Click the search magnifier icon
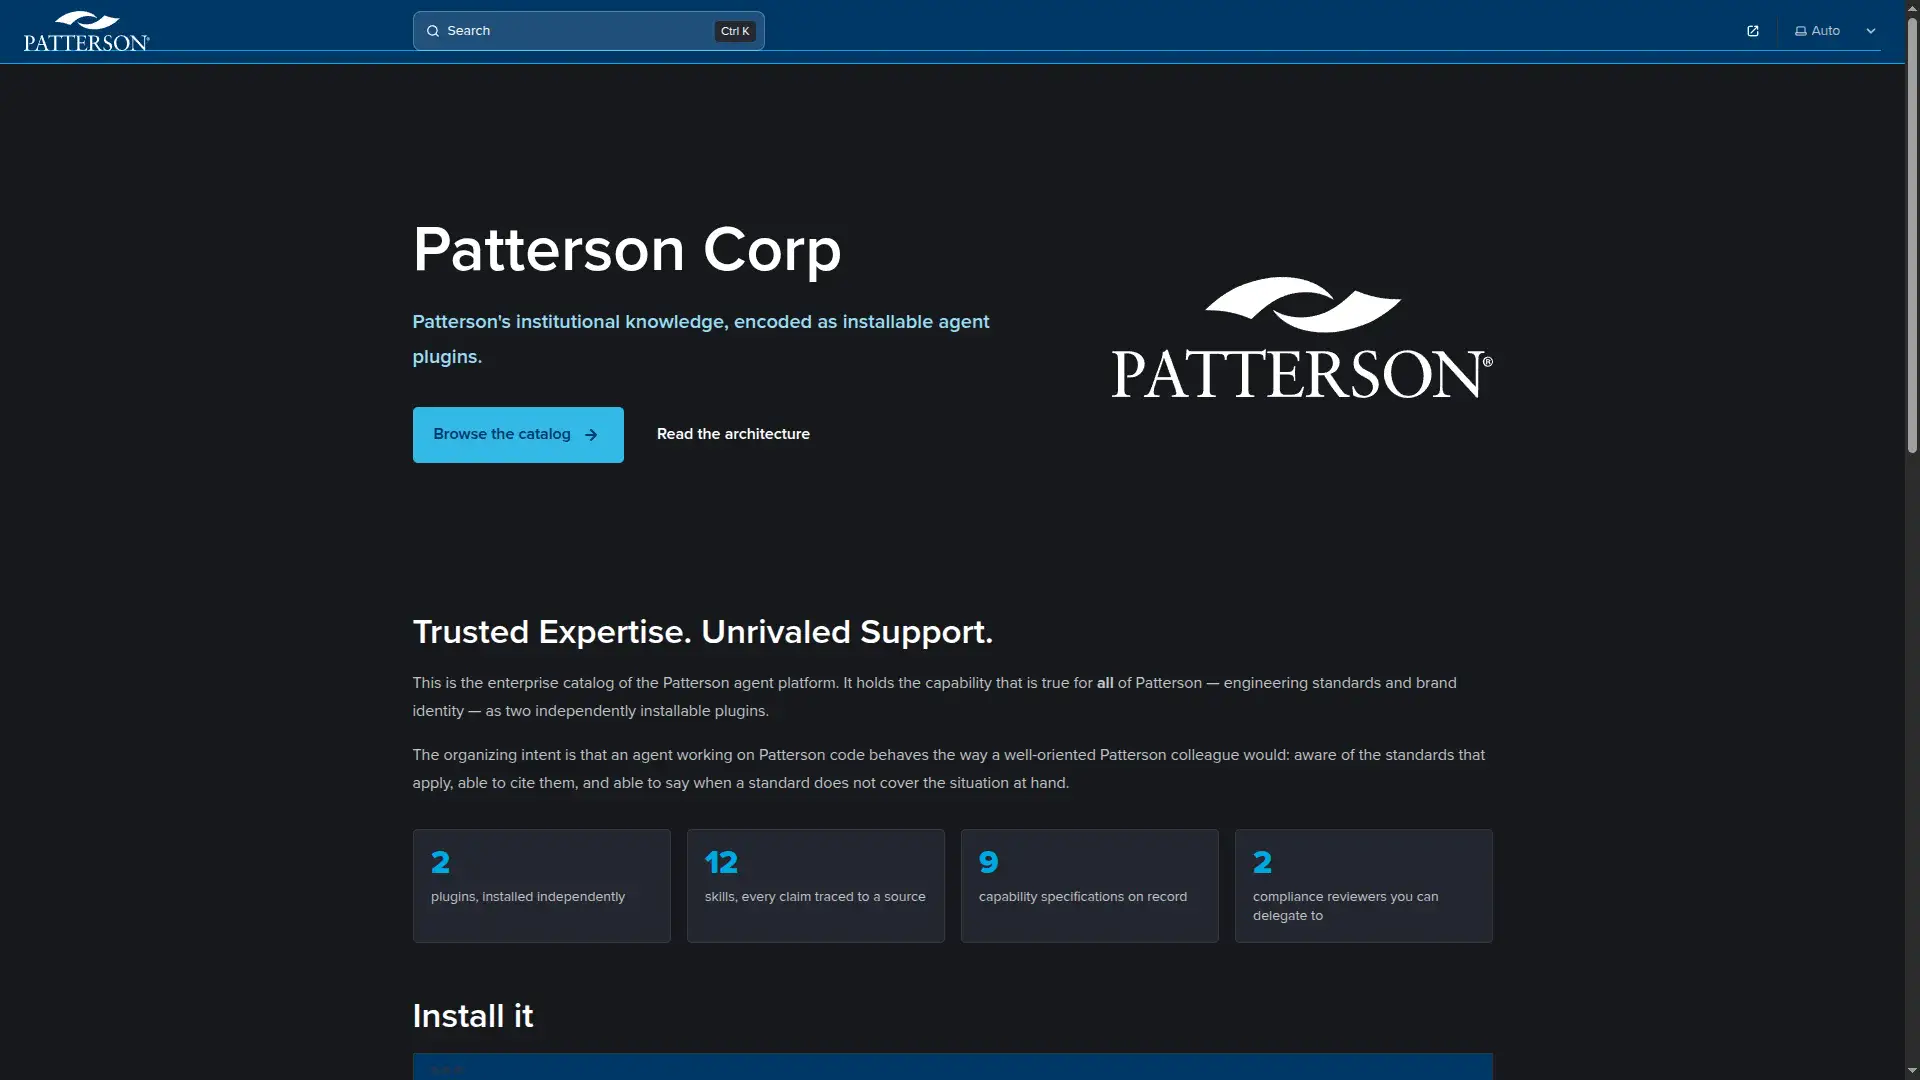 (433, 31)
